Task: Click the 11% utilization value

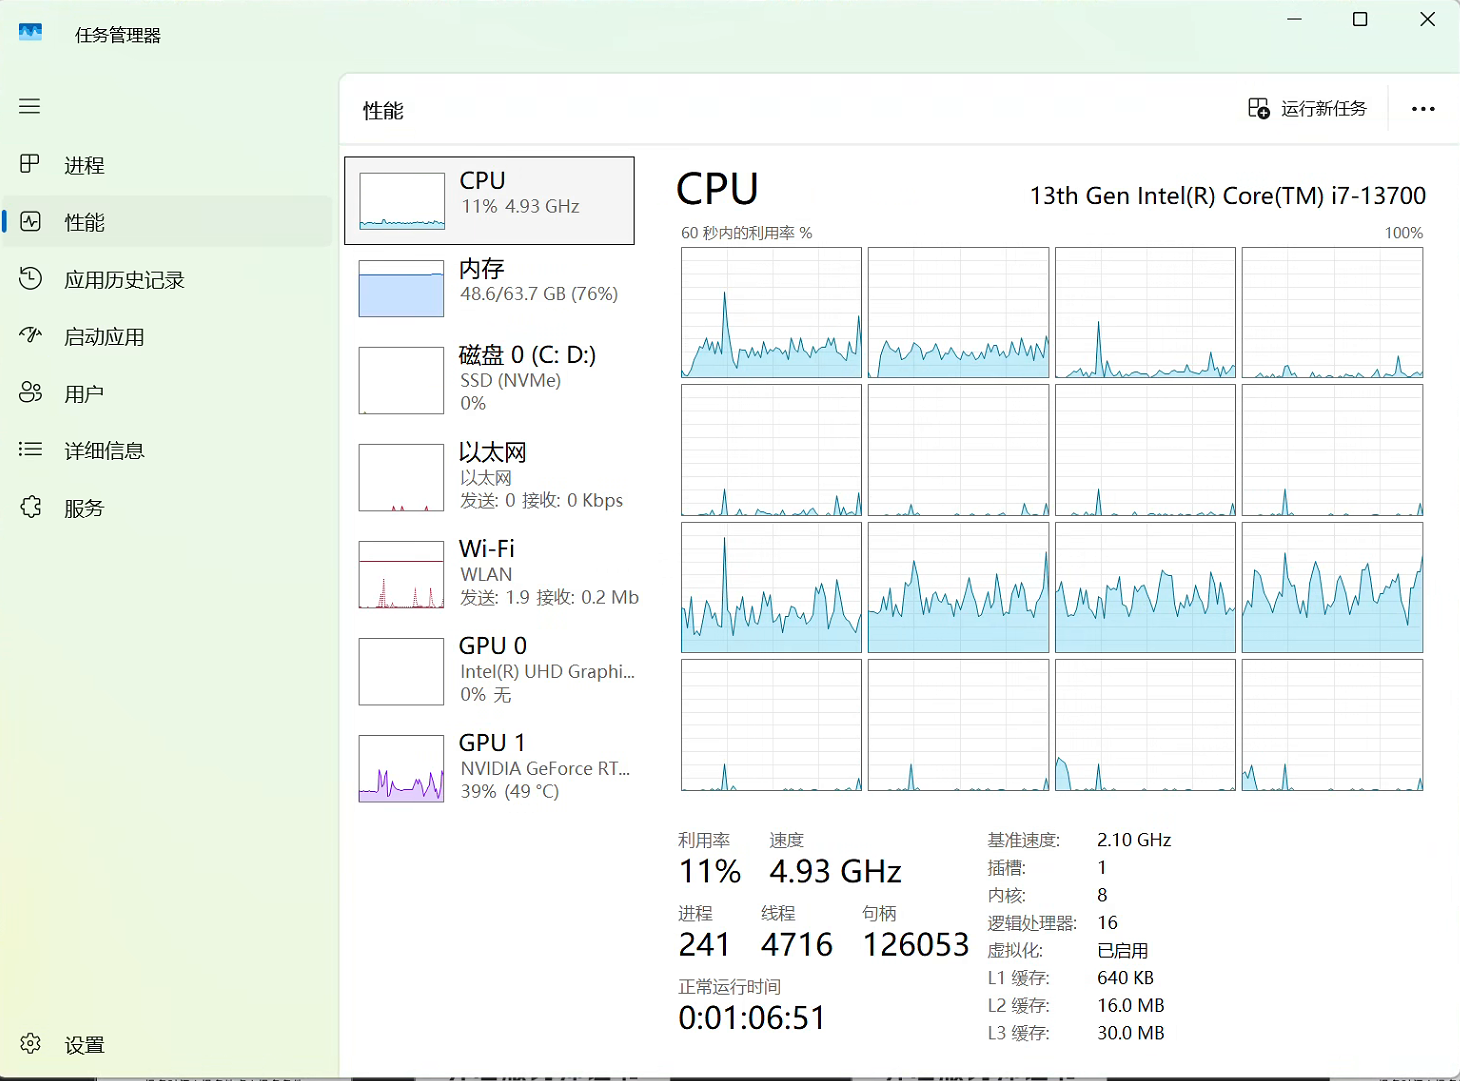Action: click(x=710, y=872)
